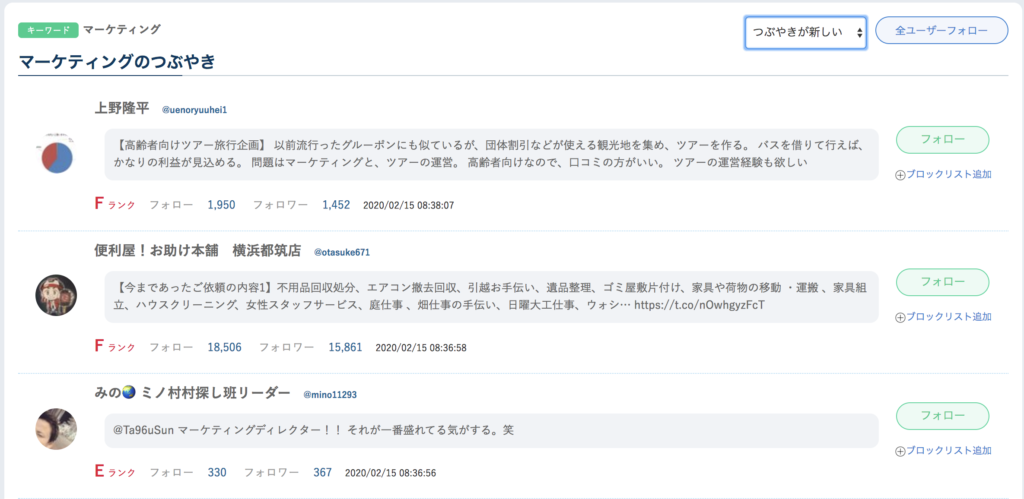Image resolution: width=1024 pixels, height=499 pixels.
Task: Open the @otasuke671 handle link
Action: pos(342,252)
